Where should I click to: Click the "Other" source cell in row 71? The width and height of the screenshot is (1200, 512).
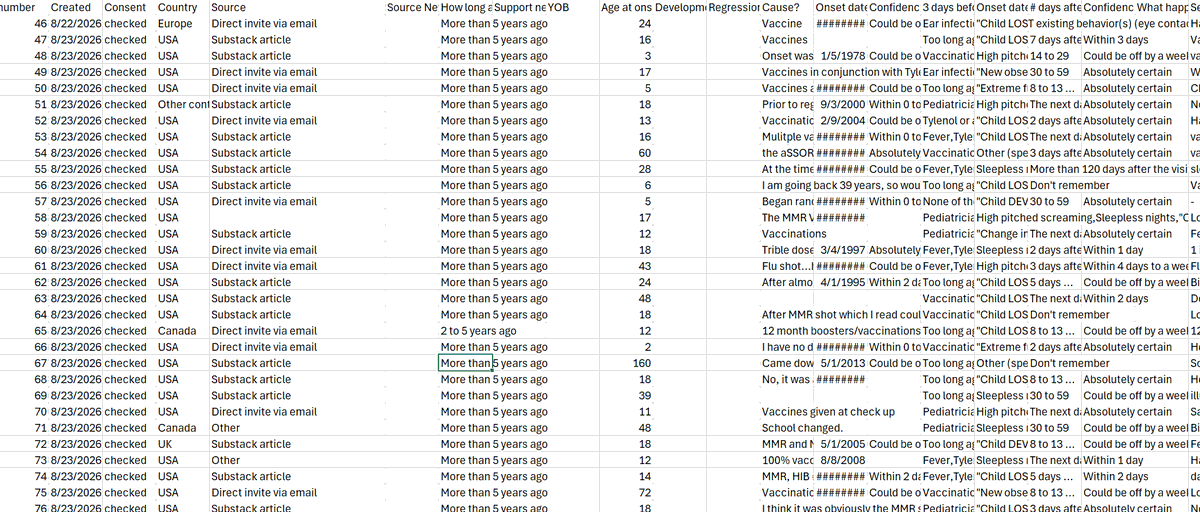click(x=296, y=428)
